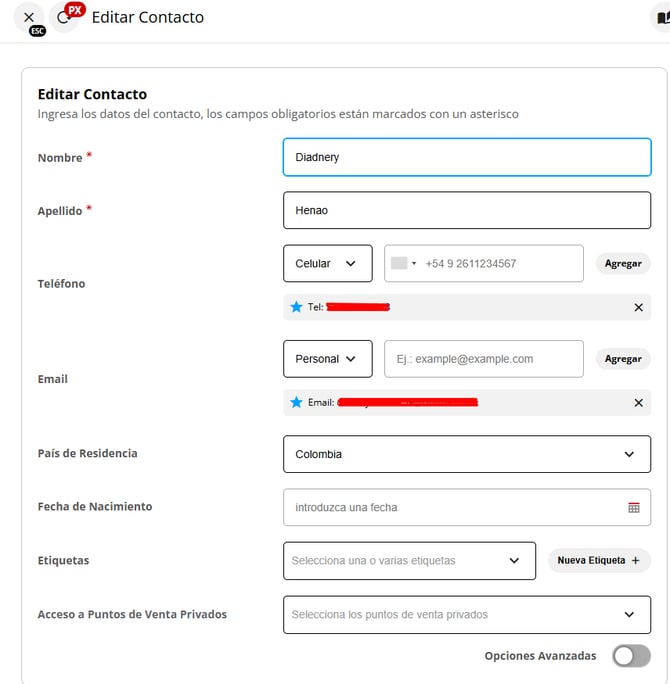The height and width of the screenshot is (684, 670).
Task: Toggle the Opciones Avanzadas switch
Action: click(631, 656)
